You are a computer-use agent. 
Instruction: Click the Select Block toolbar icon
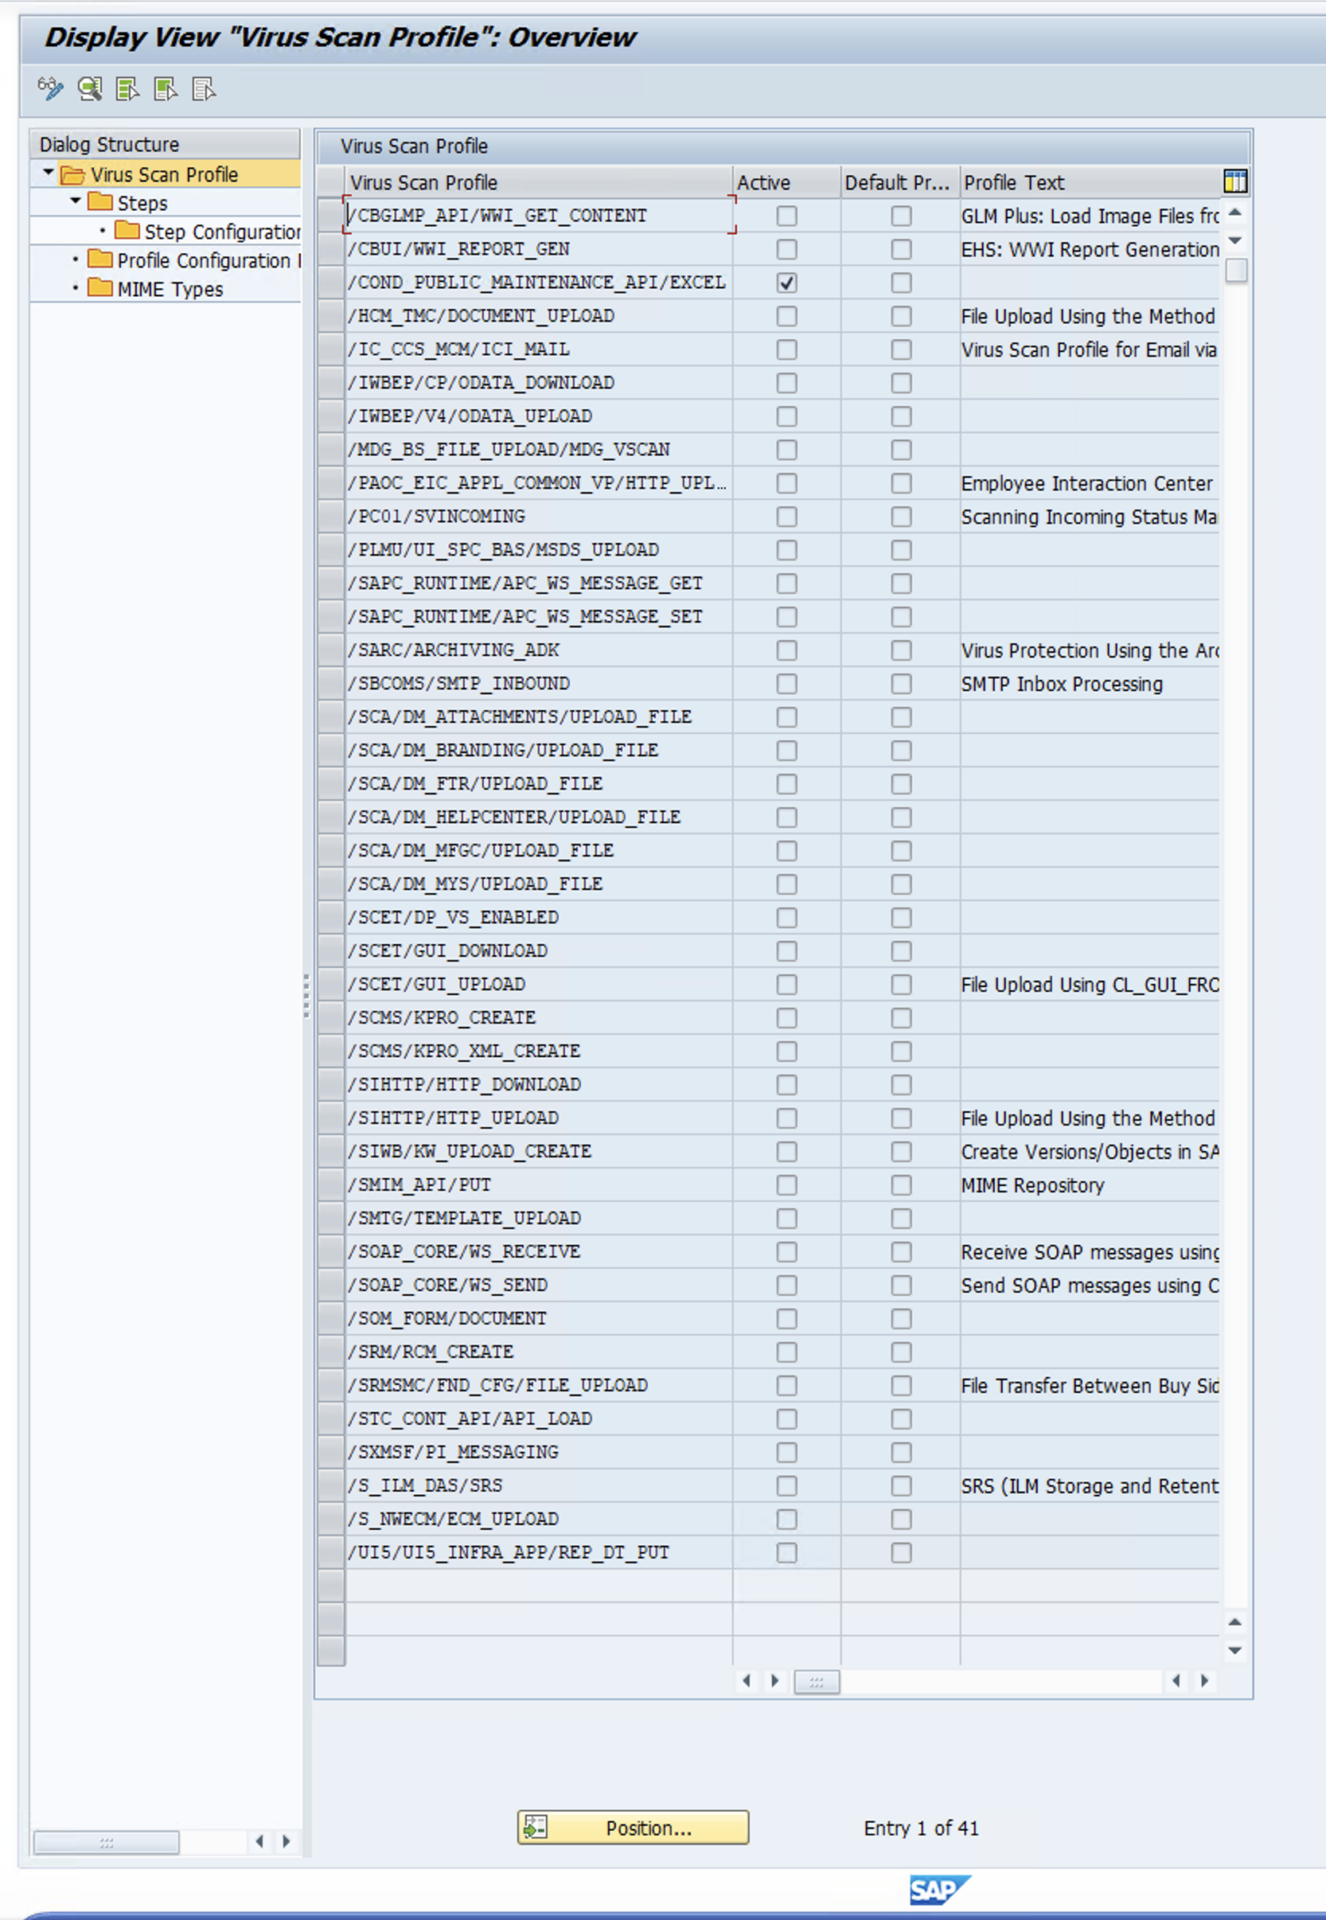tap(166, 90)
